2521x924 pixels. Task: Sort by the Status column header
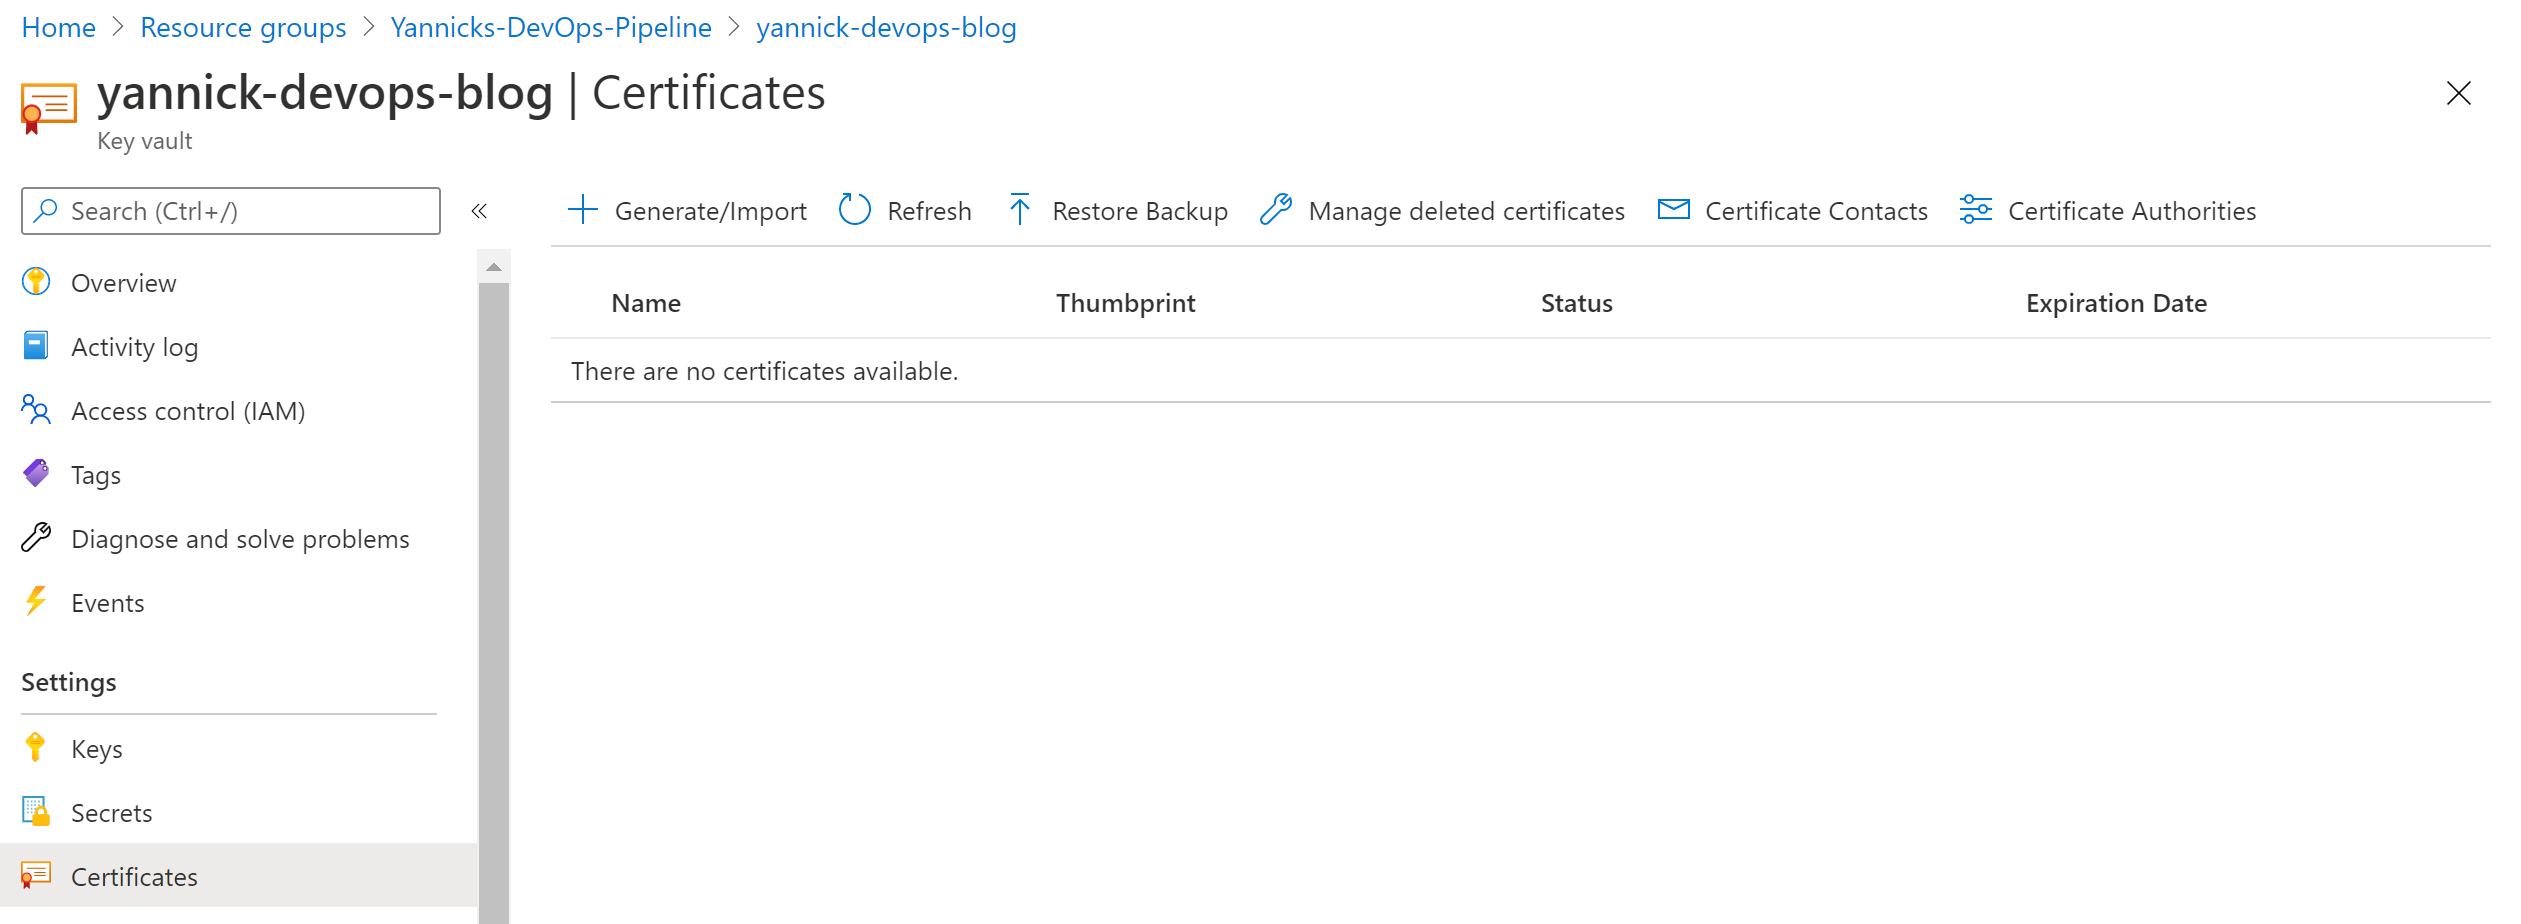tap(1577, 303)
